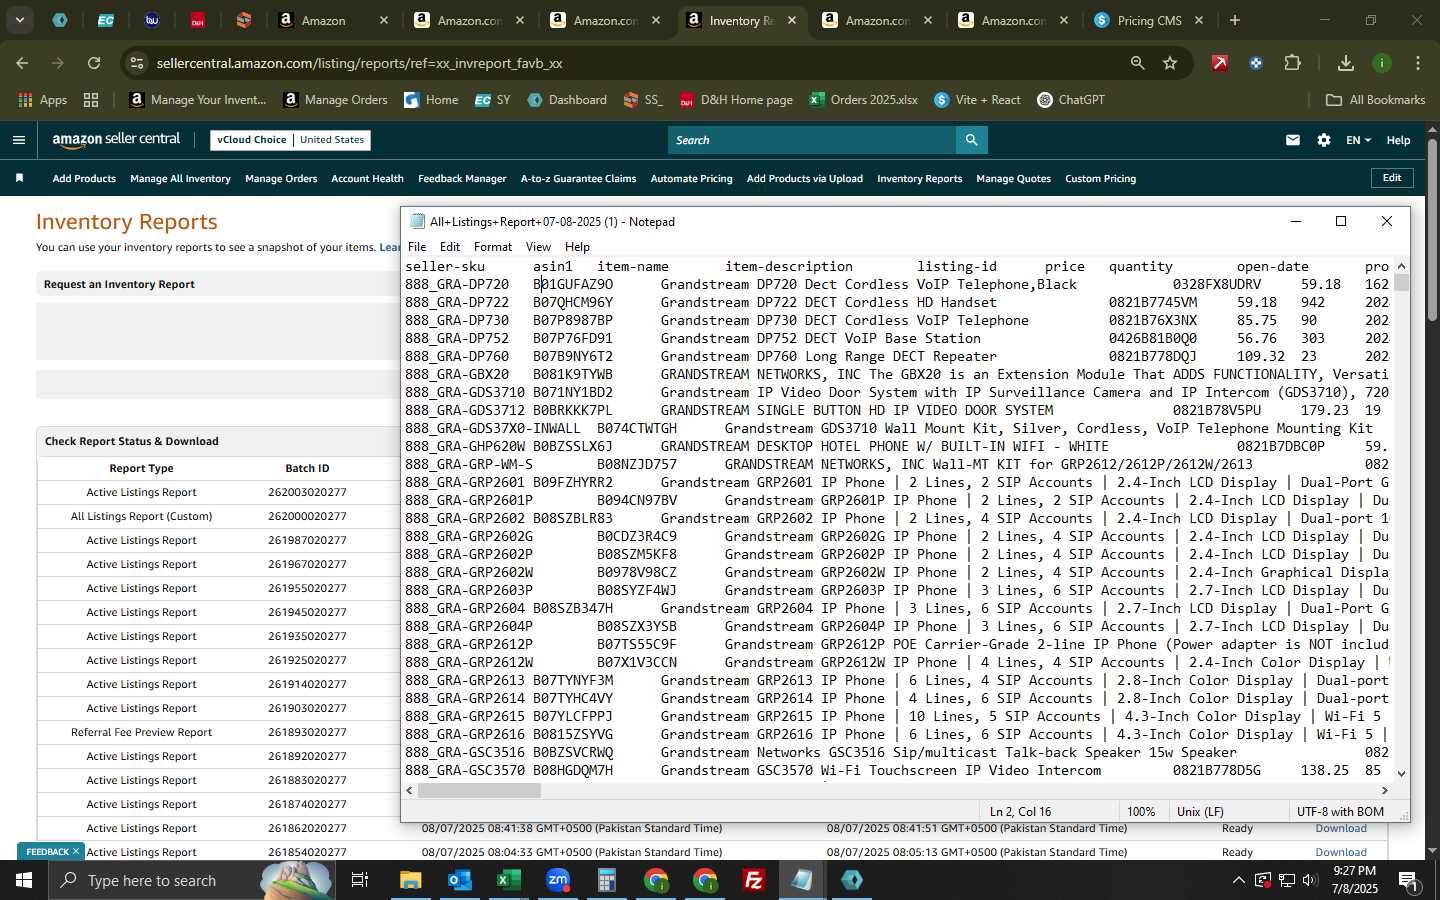Open the vCloud Choice United States account switcher
1440x900 pixels.
pyautogui.click(x=291, y=140)
